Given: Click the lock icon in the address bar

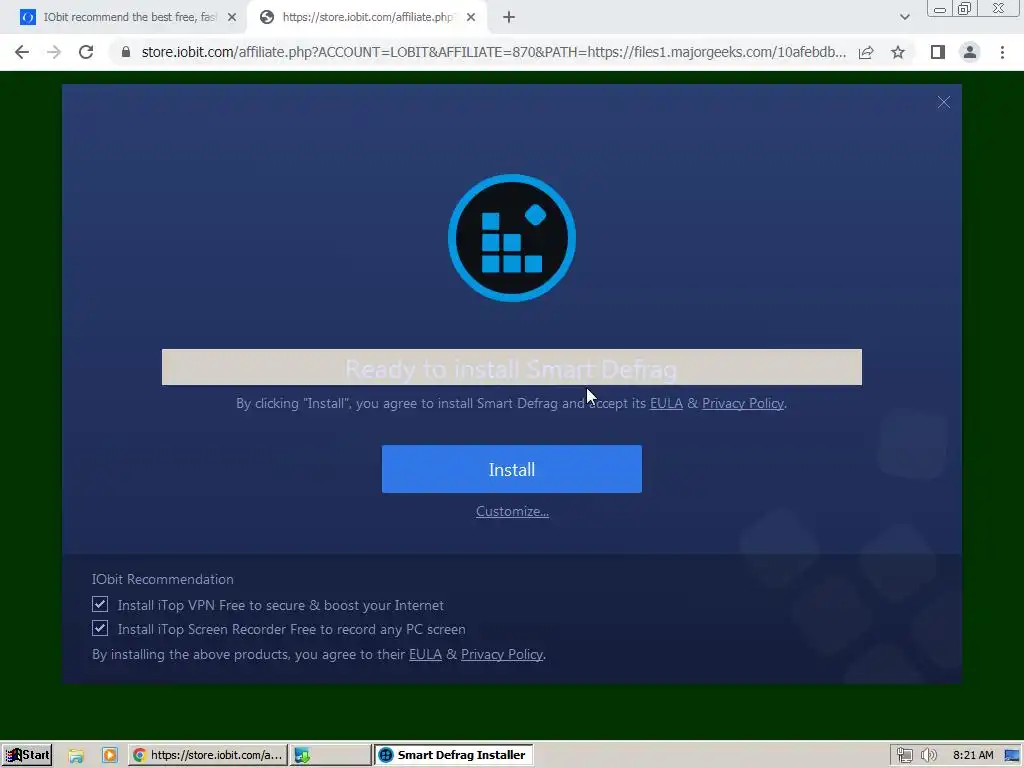Looking at the screenshot, I should tap(126, 52).
